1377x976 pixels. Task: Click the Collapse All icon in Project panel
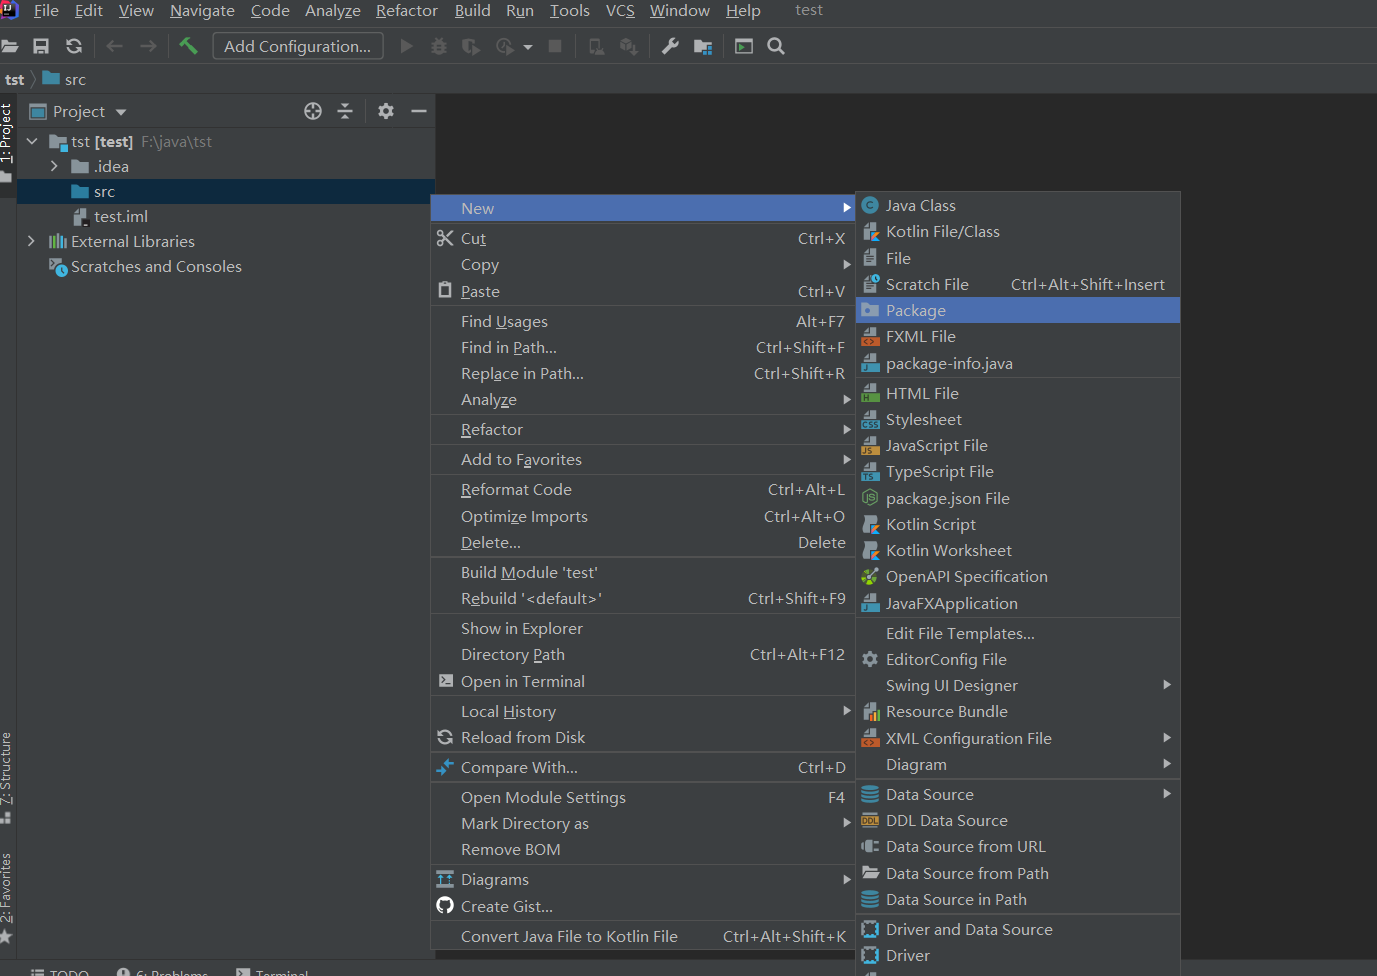[x=345, y=111]
